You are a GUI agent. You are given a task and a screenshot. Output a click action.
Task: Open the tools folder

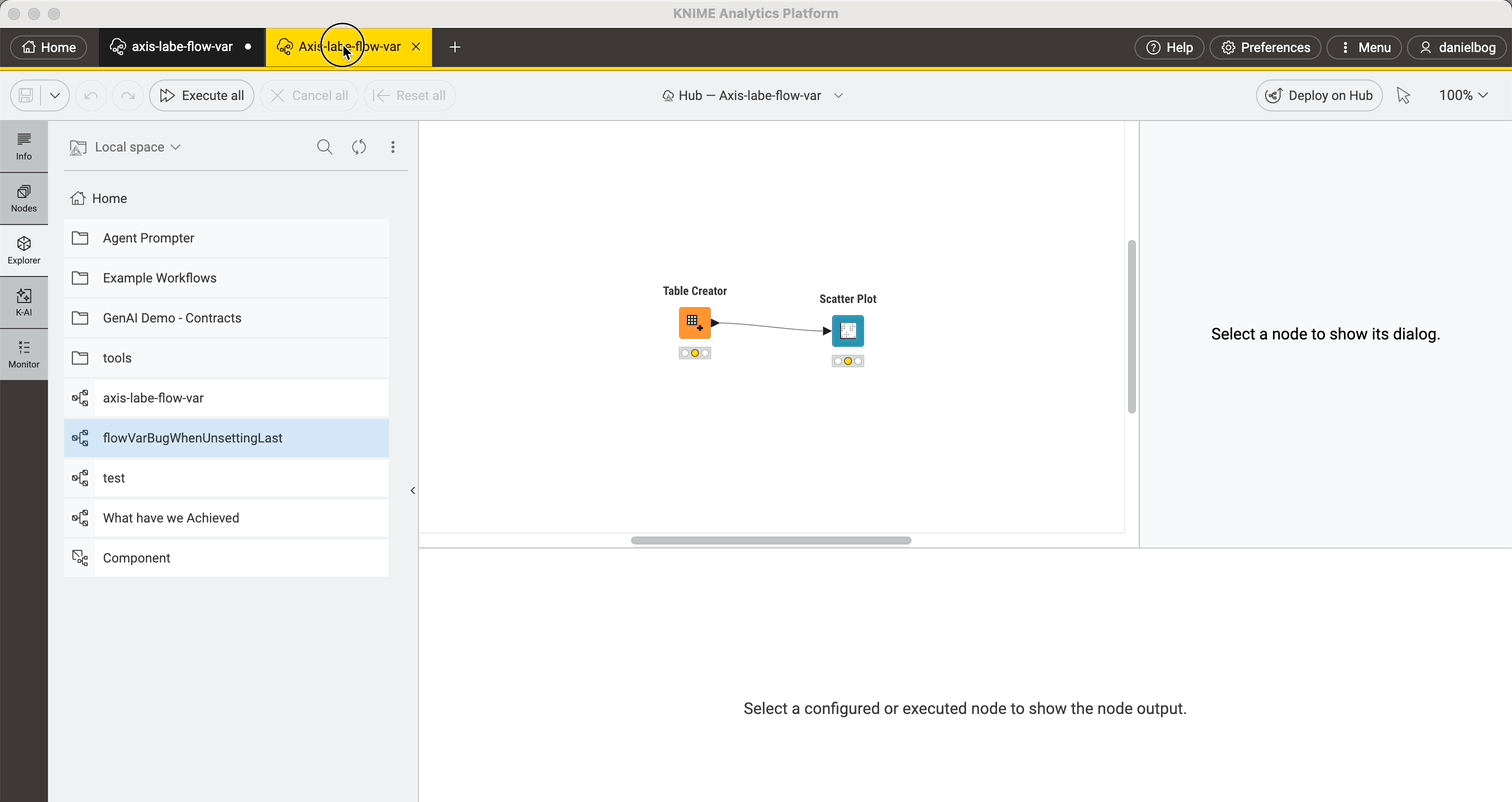point(226,358)
